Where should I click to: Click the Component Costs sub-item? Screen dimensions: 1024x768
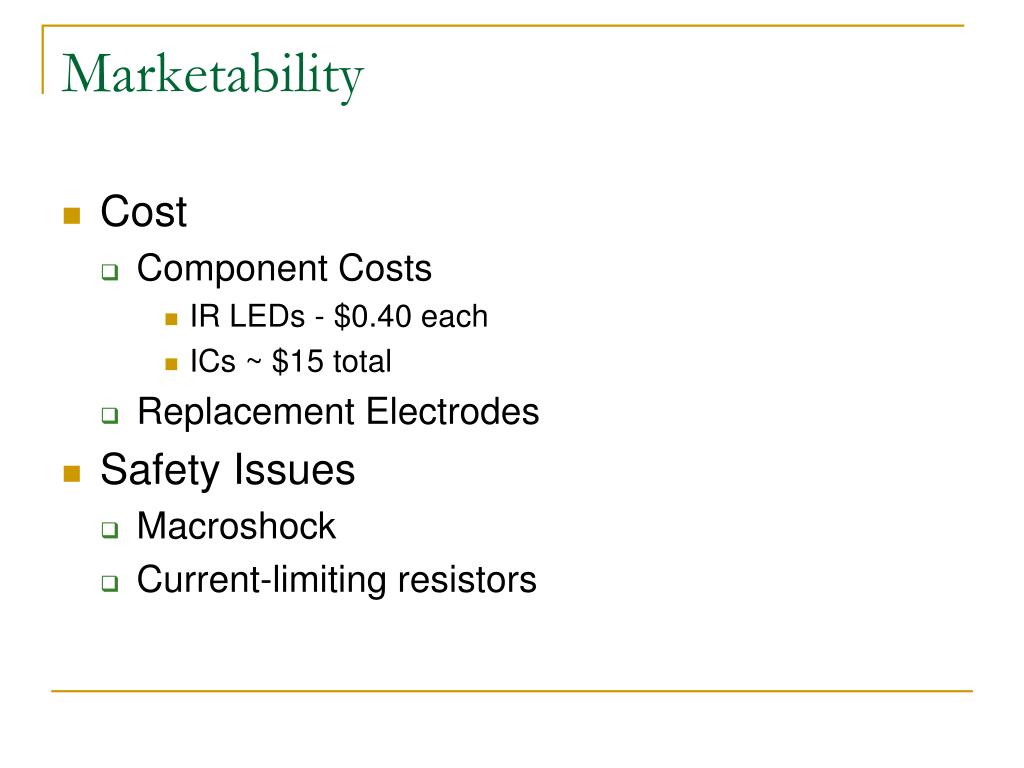(x=284, y=268)
